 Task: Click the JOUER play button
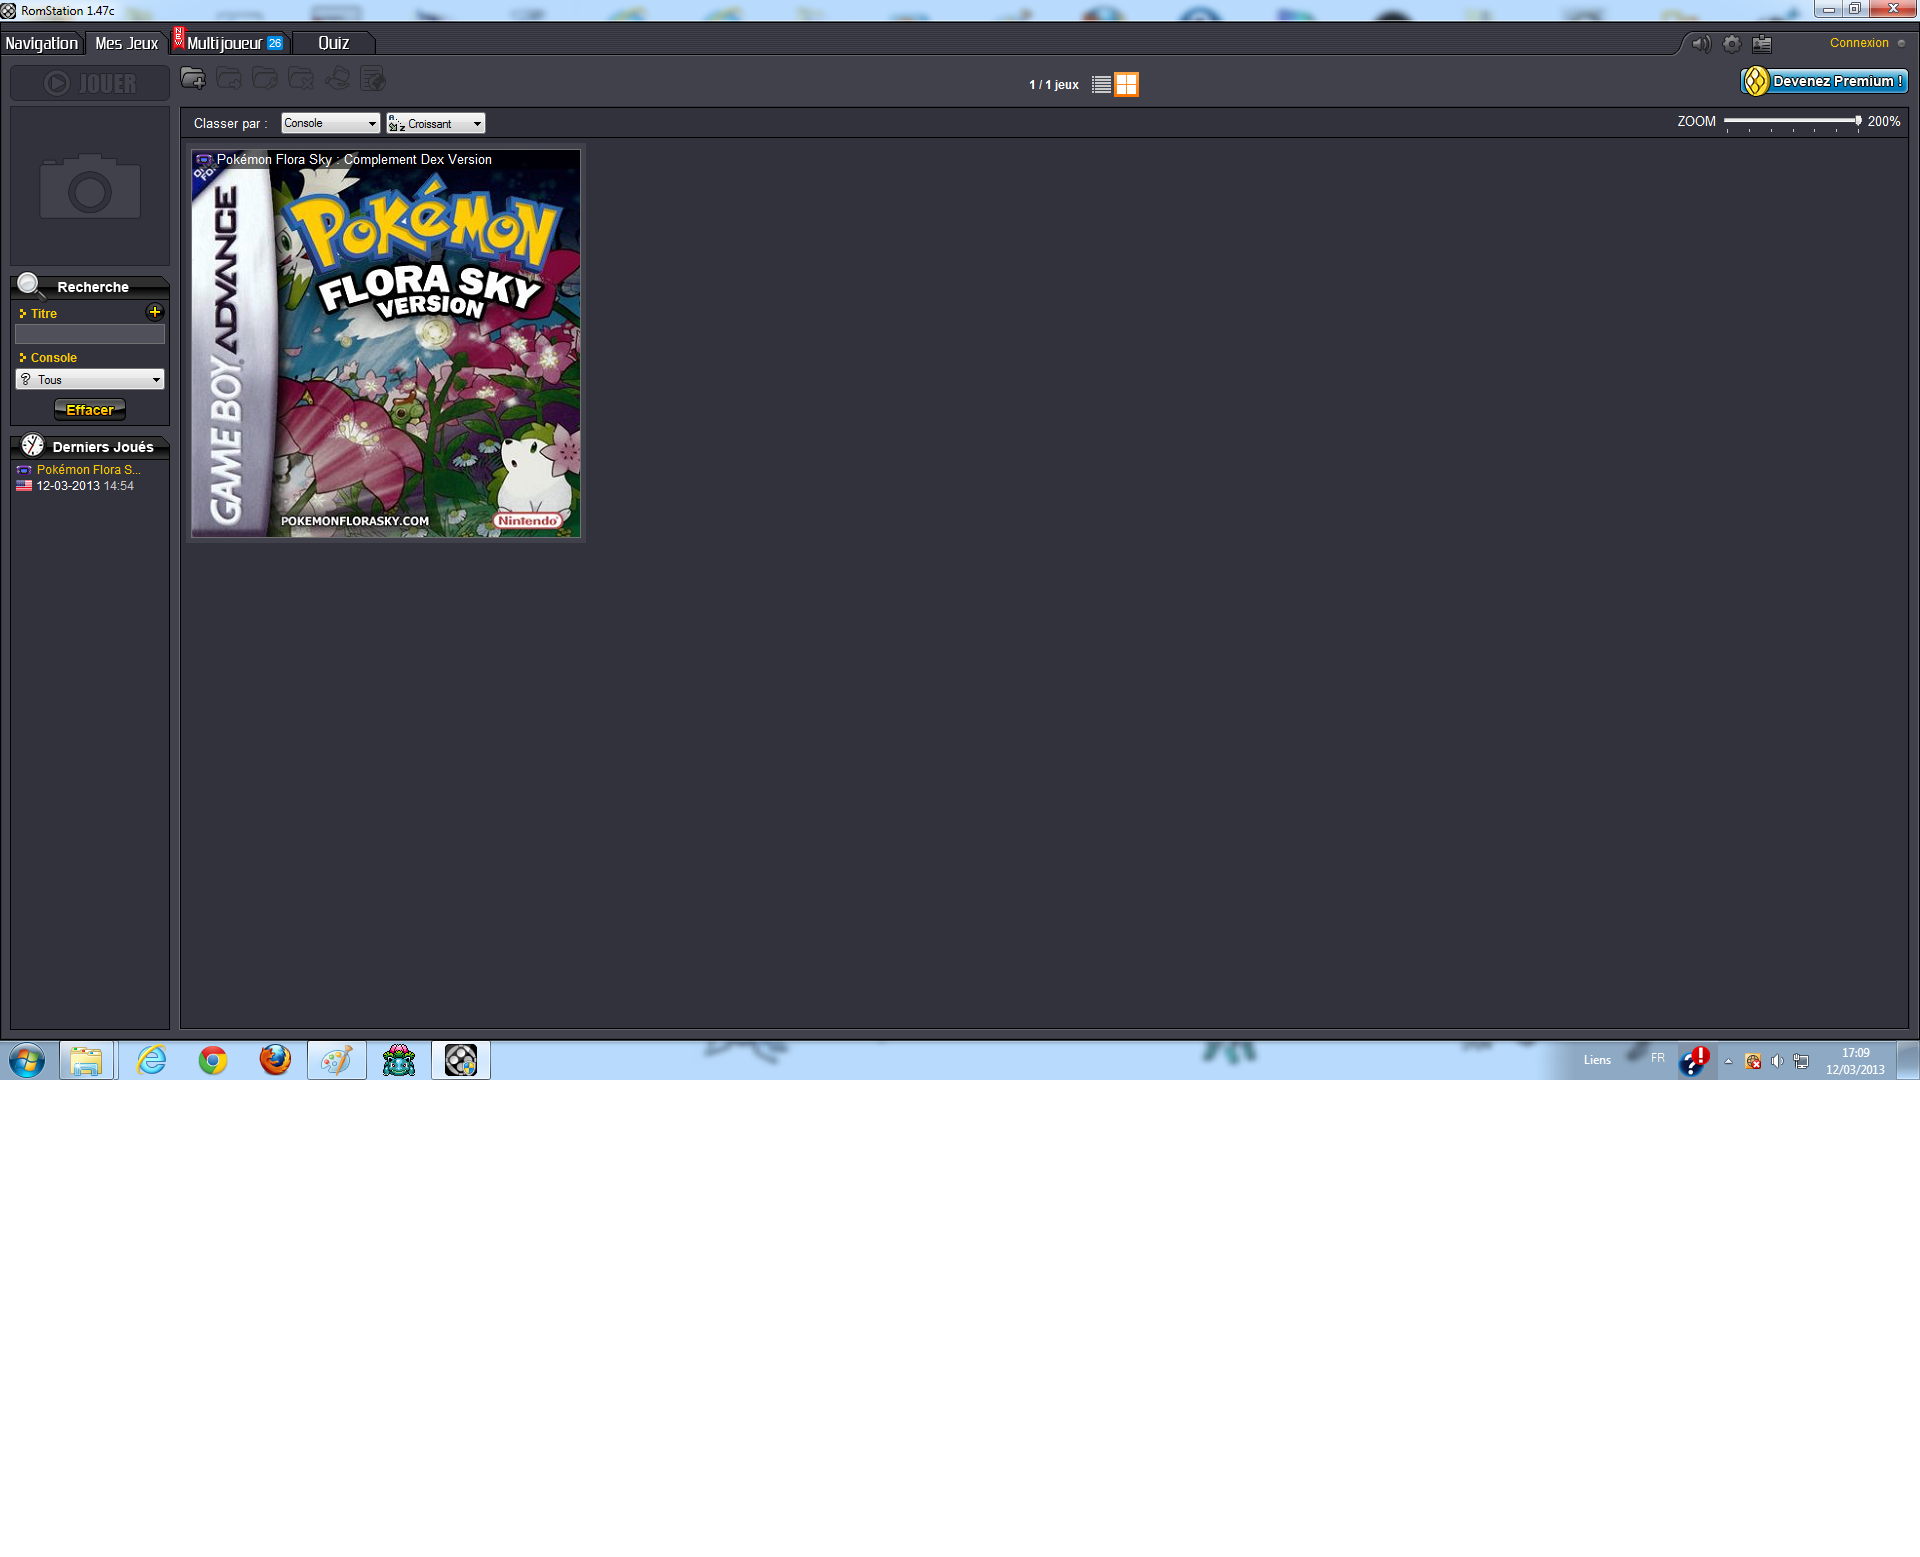click(x=90, y=83)
